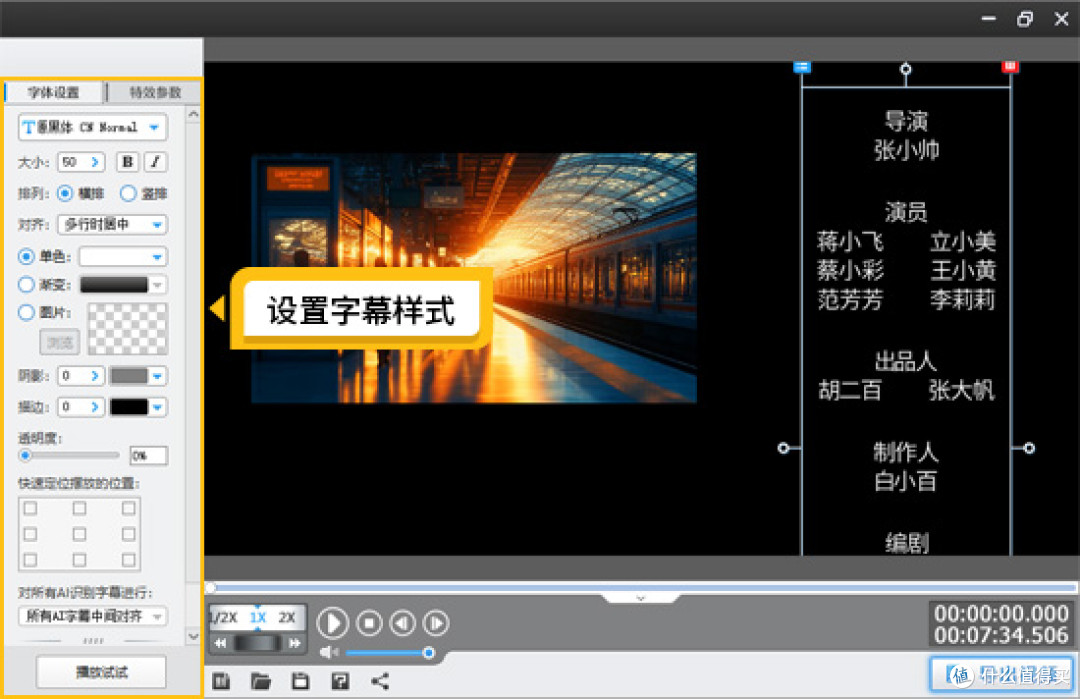Click the transparency percentage input field
This screenshot has width=1080, height=699.
pyautogui.click(x=148, y=455)
